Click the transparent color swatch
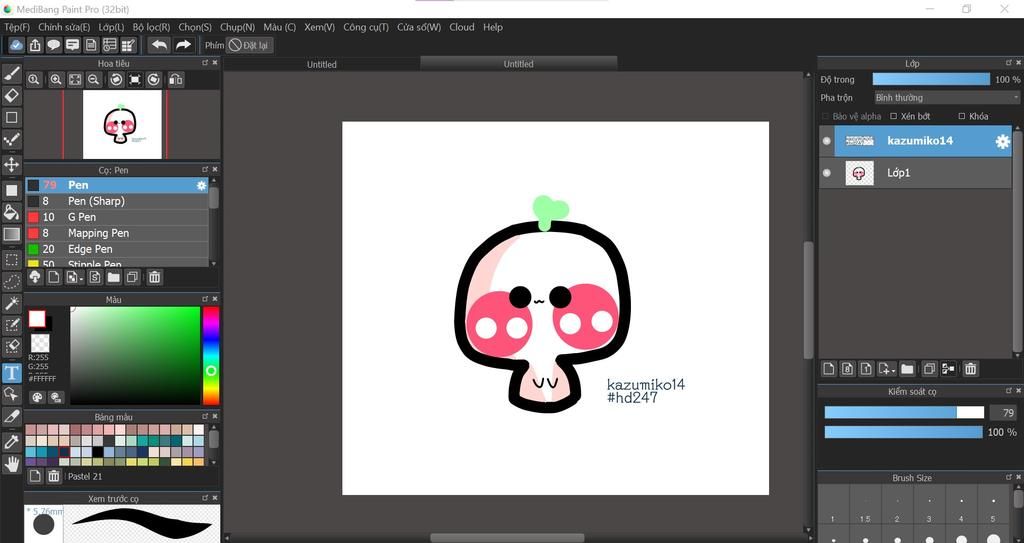The image size is (1024, 543). pyautogui.click(x=40, y=343)
